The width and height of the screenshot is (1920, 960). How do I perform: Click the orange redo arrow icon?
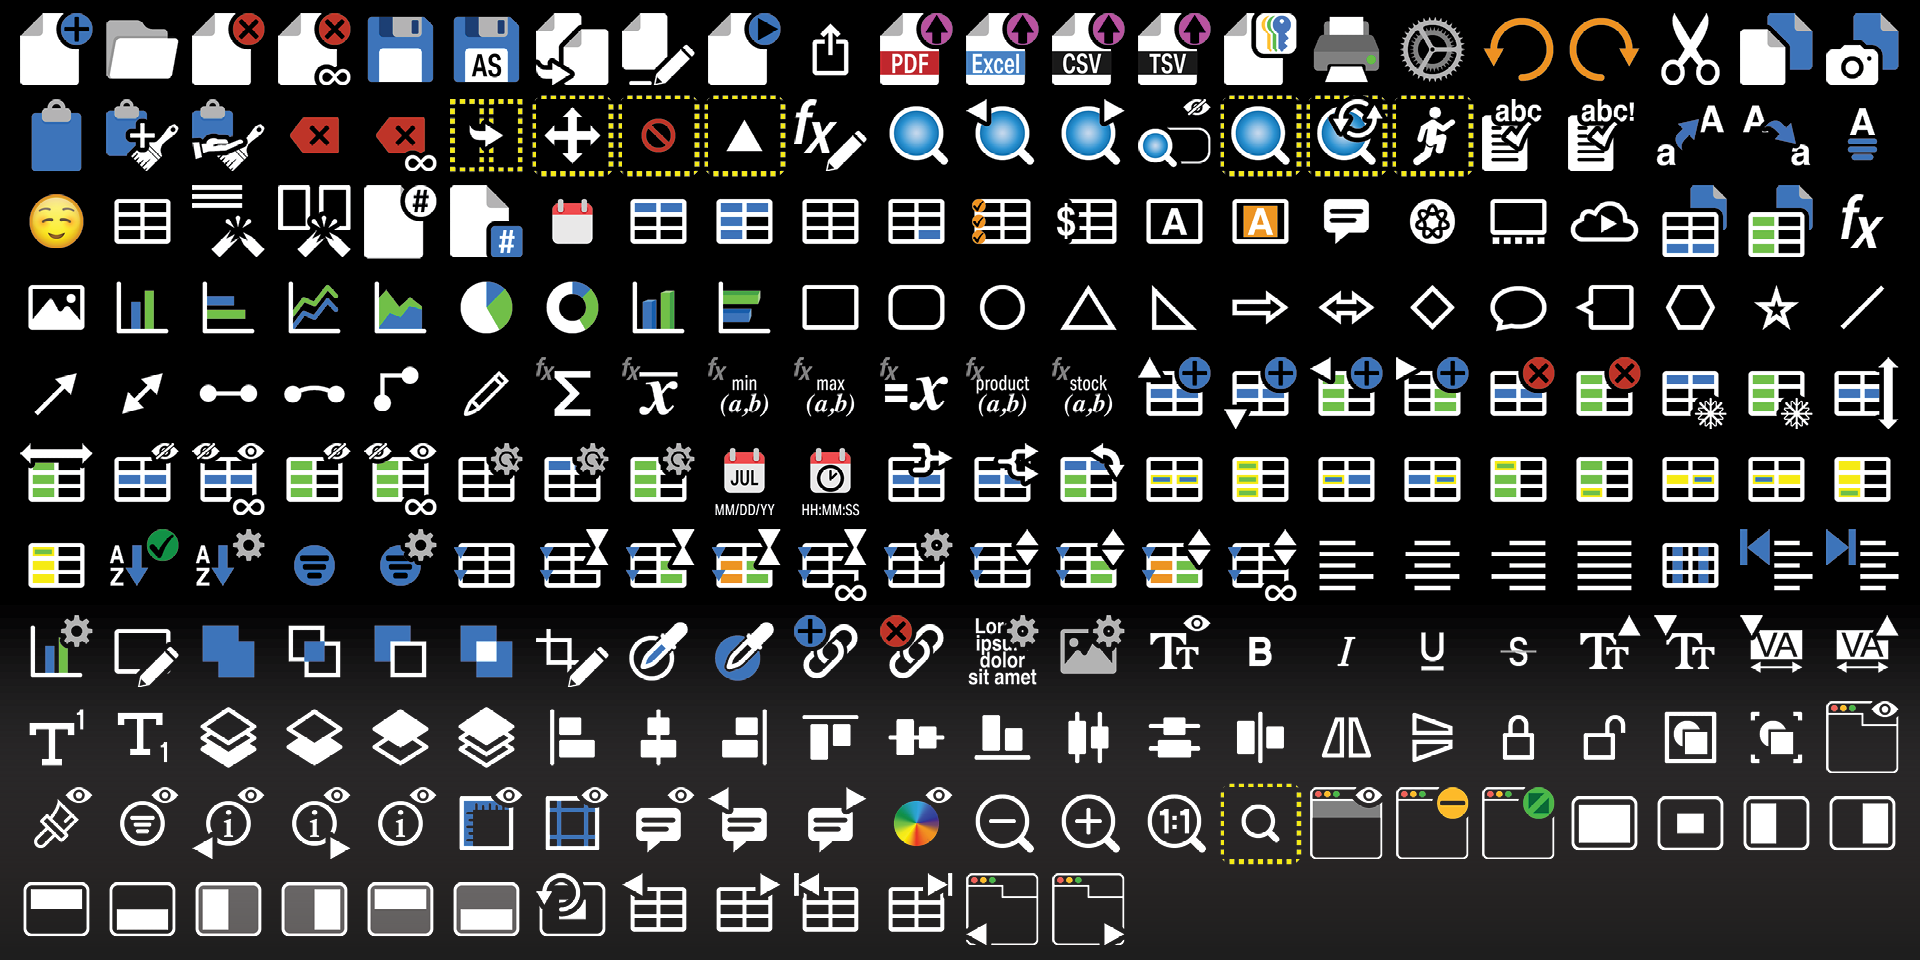pos(1604,50)
